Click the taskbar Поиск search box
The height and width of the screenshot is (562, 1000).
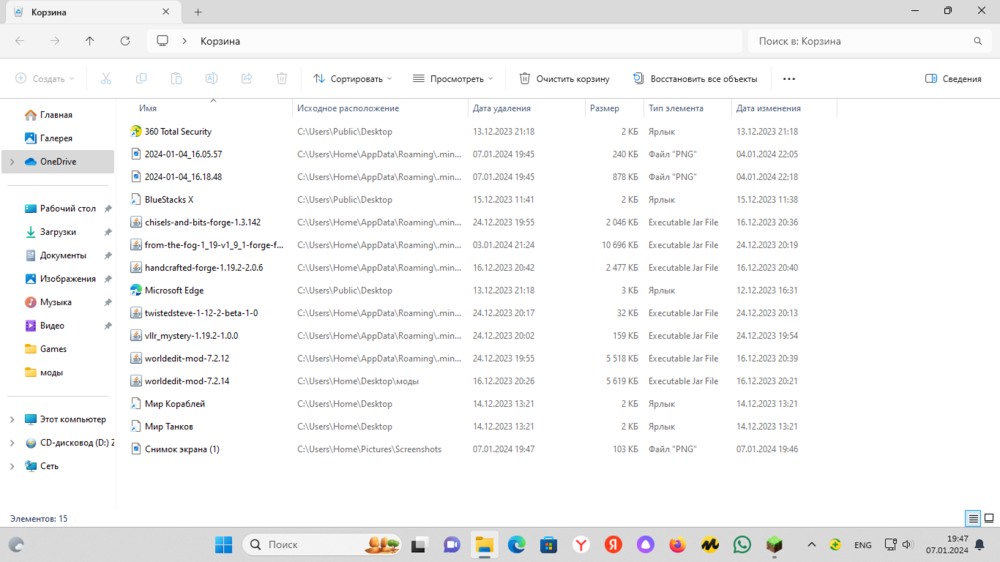pos(322,545)
